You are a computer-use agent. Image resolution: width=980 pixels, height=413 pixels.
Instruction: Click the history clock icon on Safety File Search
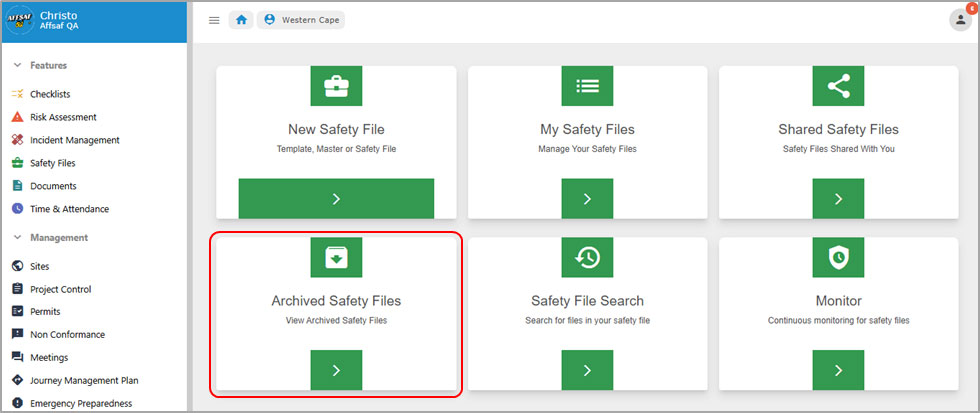click(x=588, y=257)
